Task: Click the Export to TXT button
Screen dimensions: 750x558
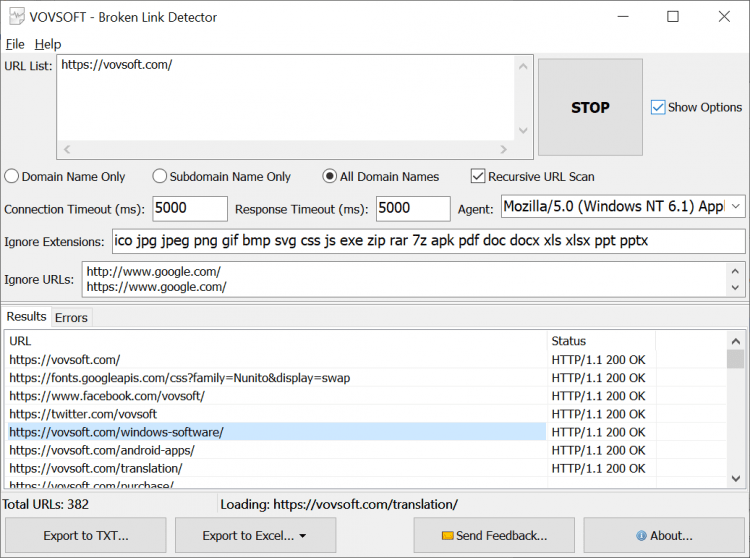Action: click(x=86, y=535)
